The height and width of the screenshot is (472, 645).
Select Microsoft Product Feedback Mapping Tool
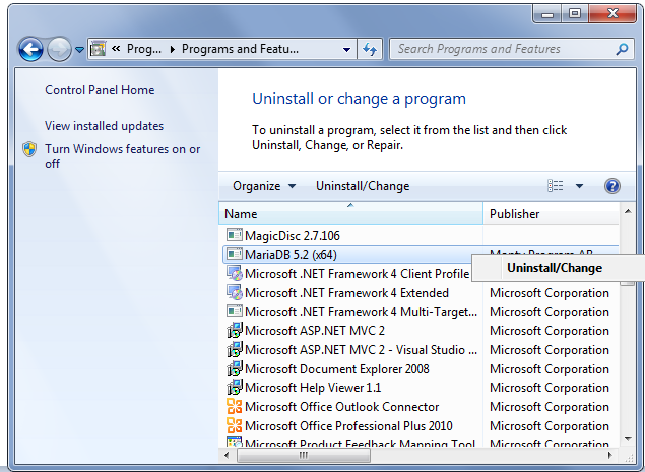[x=360, y=443]
